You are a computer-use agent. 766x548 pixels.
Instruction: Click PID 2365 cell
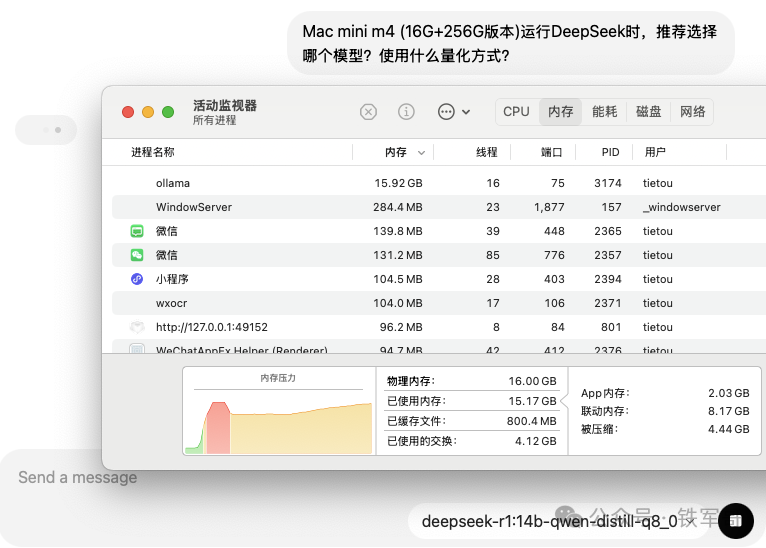point(607,231)
